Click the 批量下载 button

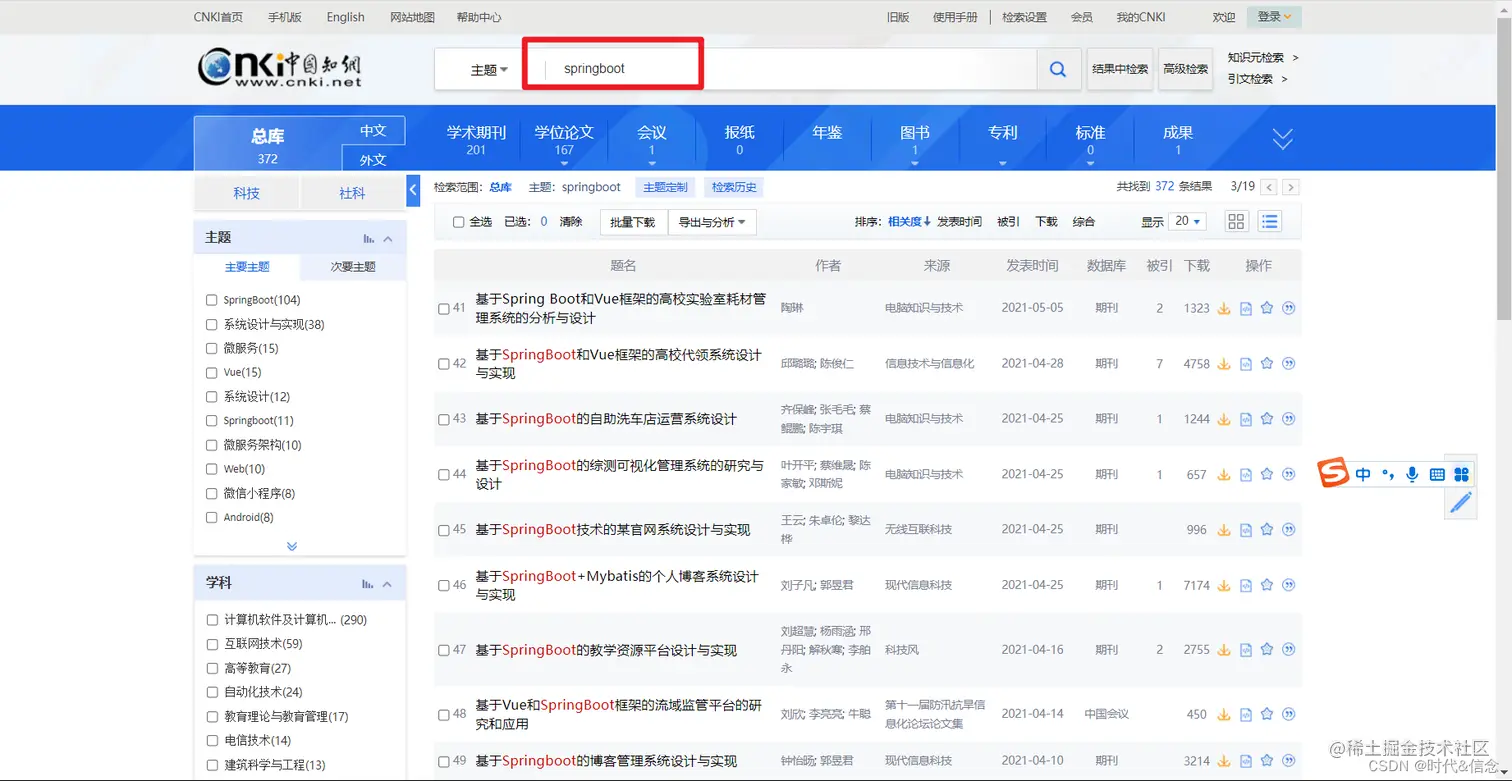click(x=633, y=222)
